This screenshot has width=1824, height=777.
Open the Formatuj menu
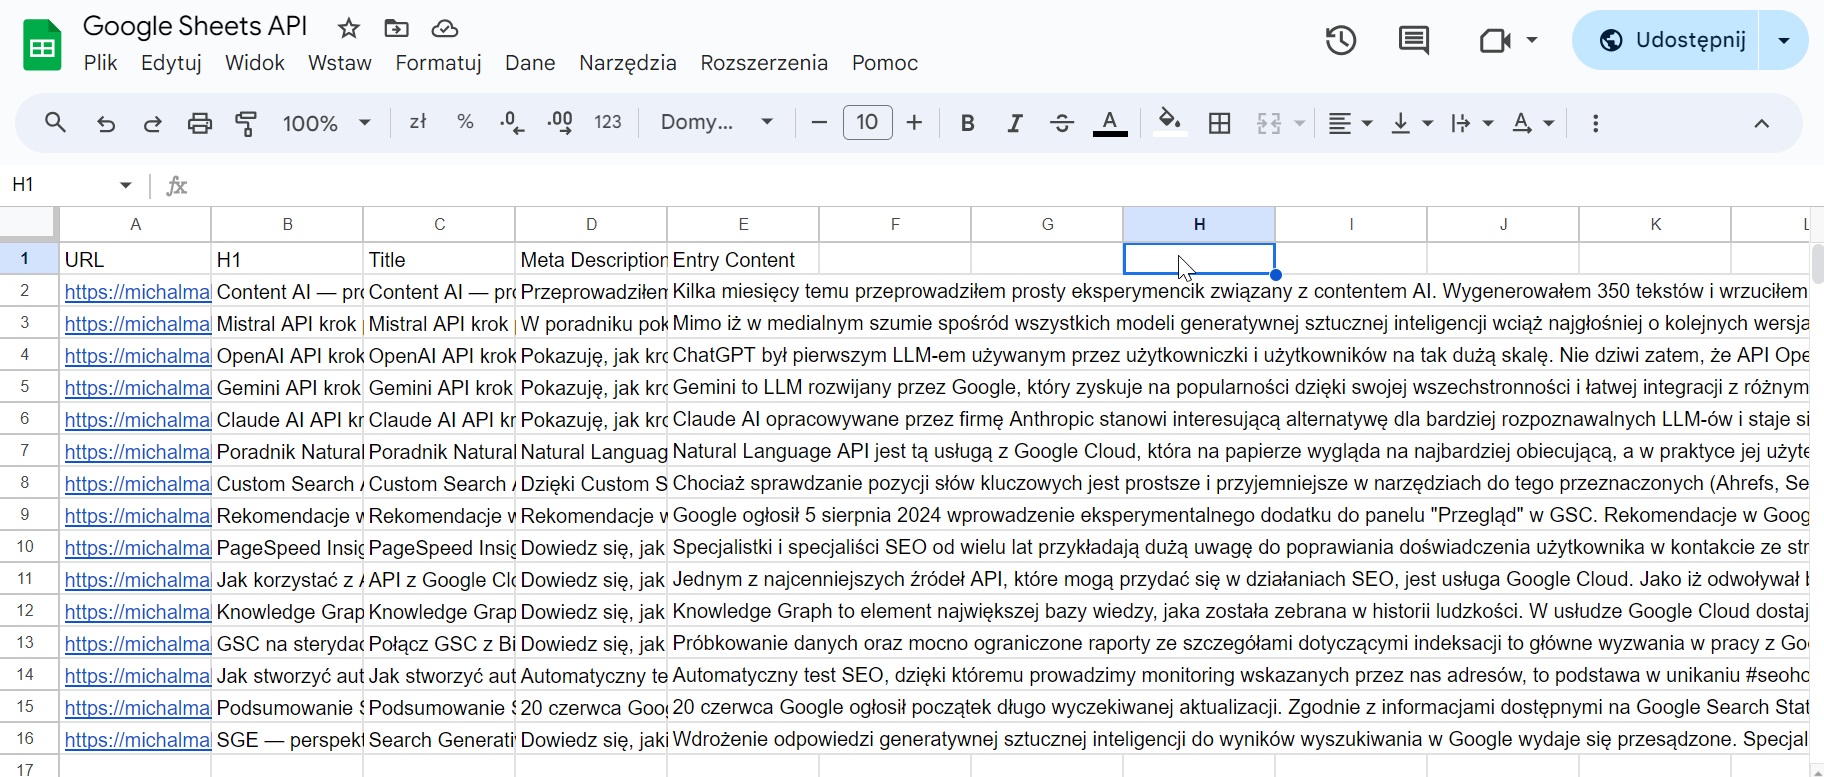point(438,63)
